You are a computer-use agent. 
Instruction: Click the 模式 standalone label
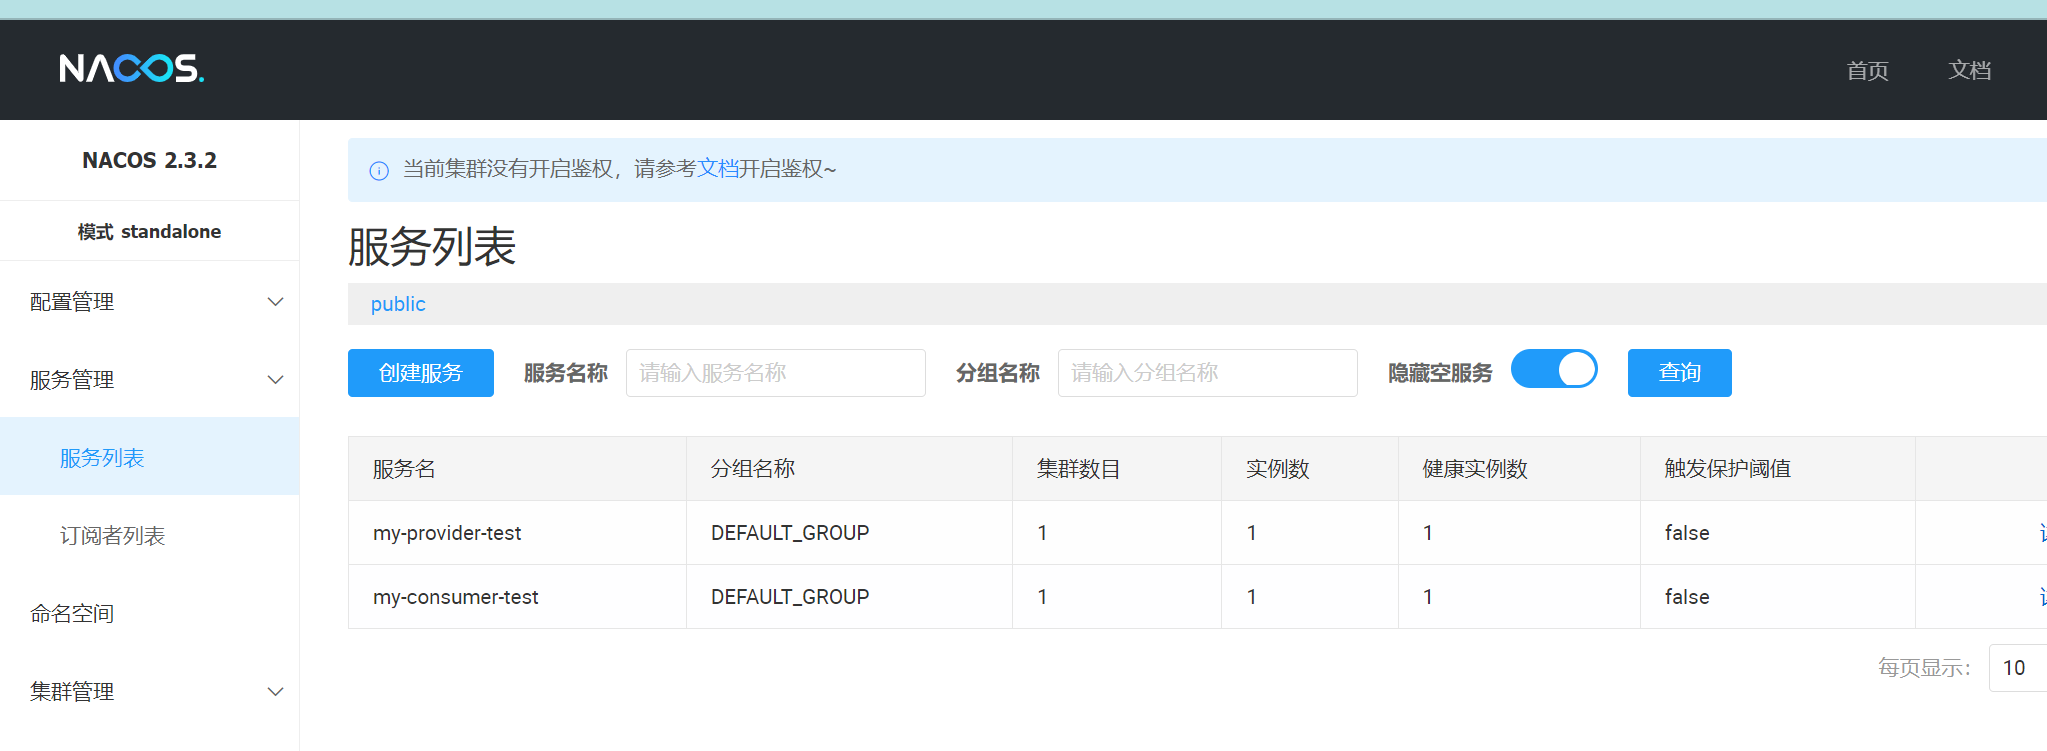149,231
